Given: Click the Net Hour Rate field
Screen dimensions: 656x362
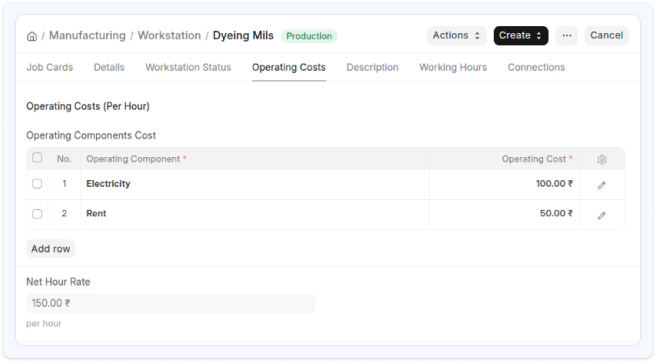Looking at the screenshot, I should (x=171, y=303).
